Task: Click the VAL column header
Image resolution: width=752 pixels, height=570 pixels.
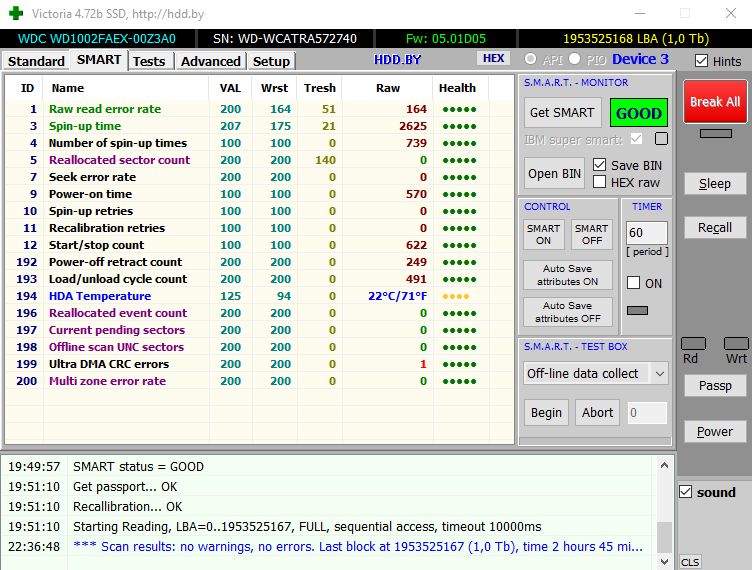Action: pyautogui.click(x=230, y=88)
